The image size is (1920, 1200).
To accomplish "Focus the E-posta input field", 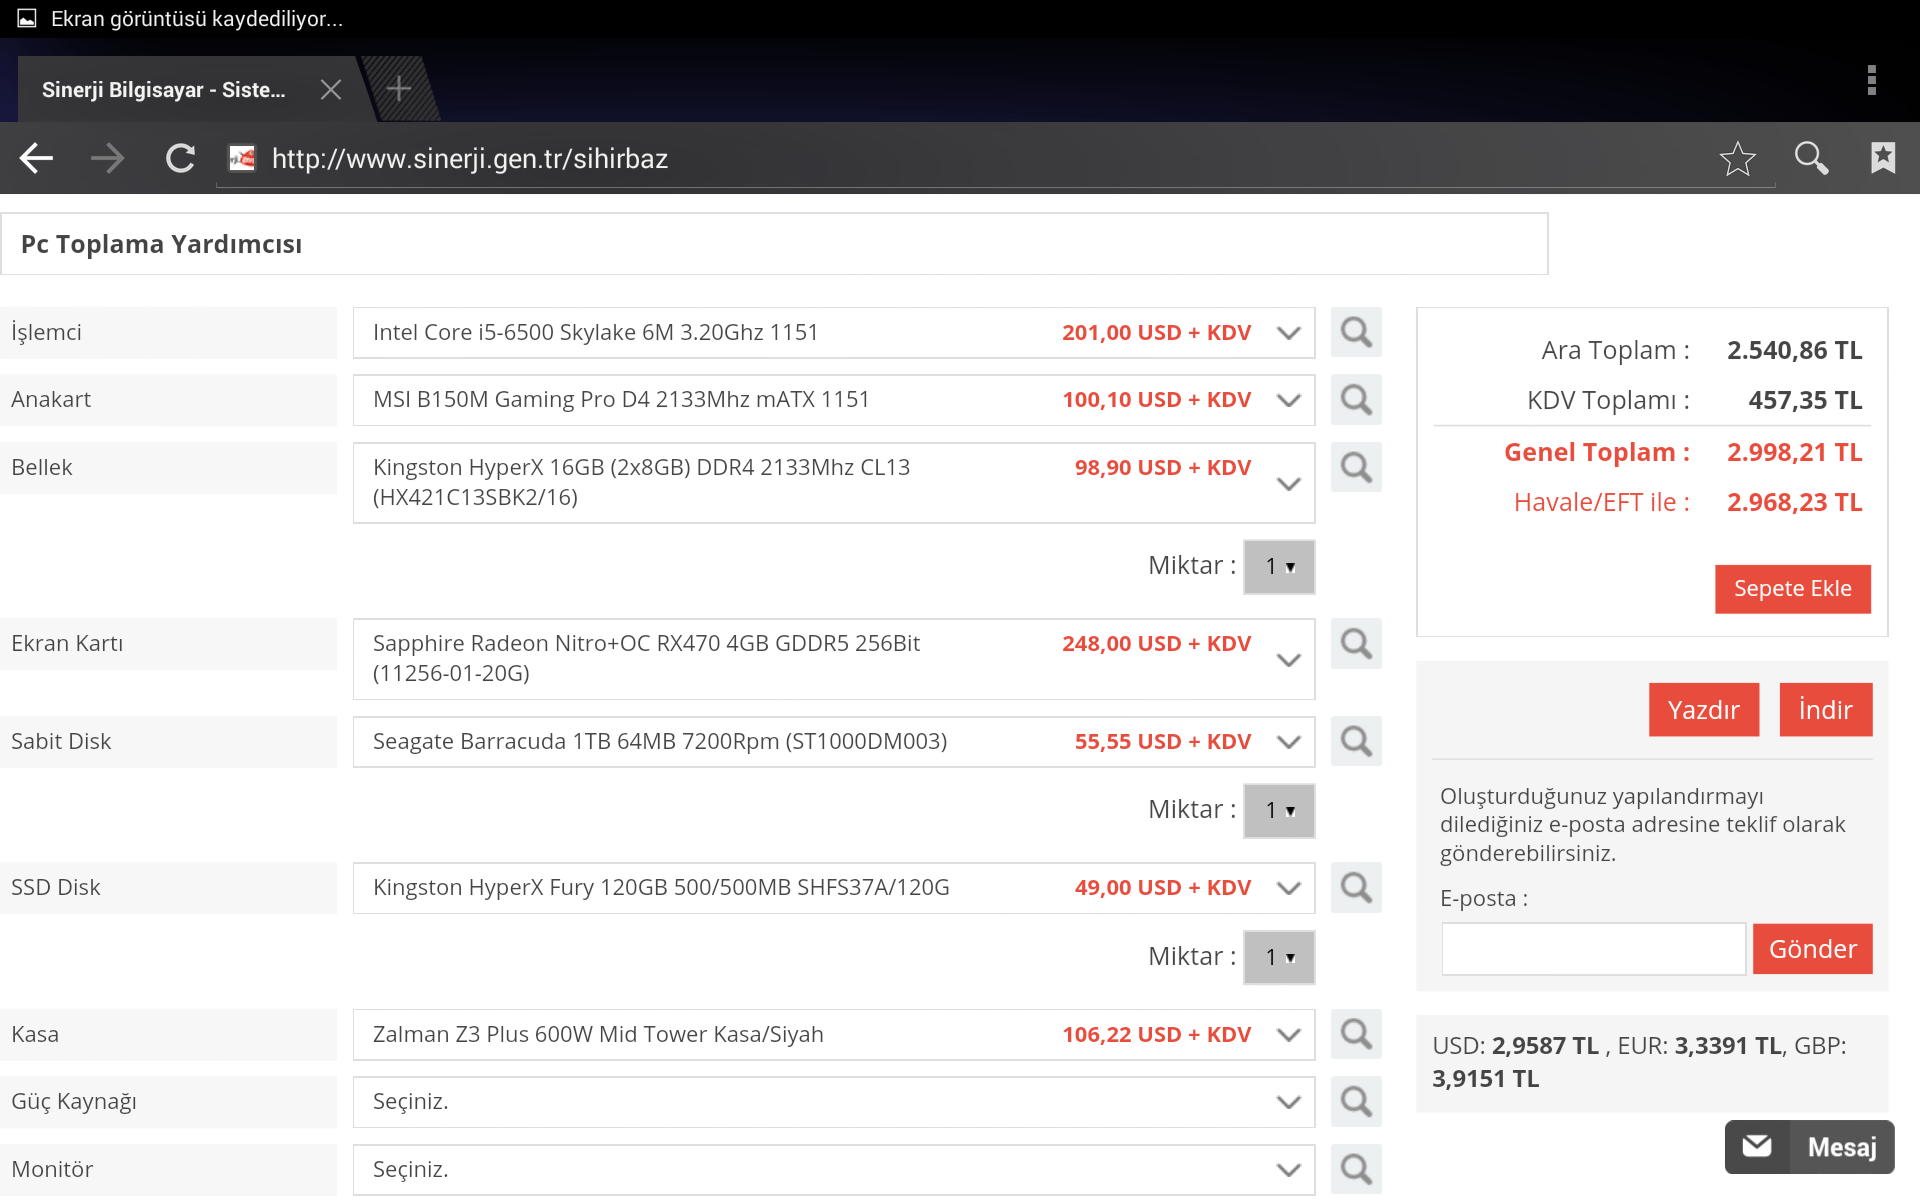I will tap(1593, 949).
